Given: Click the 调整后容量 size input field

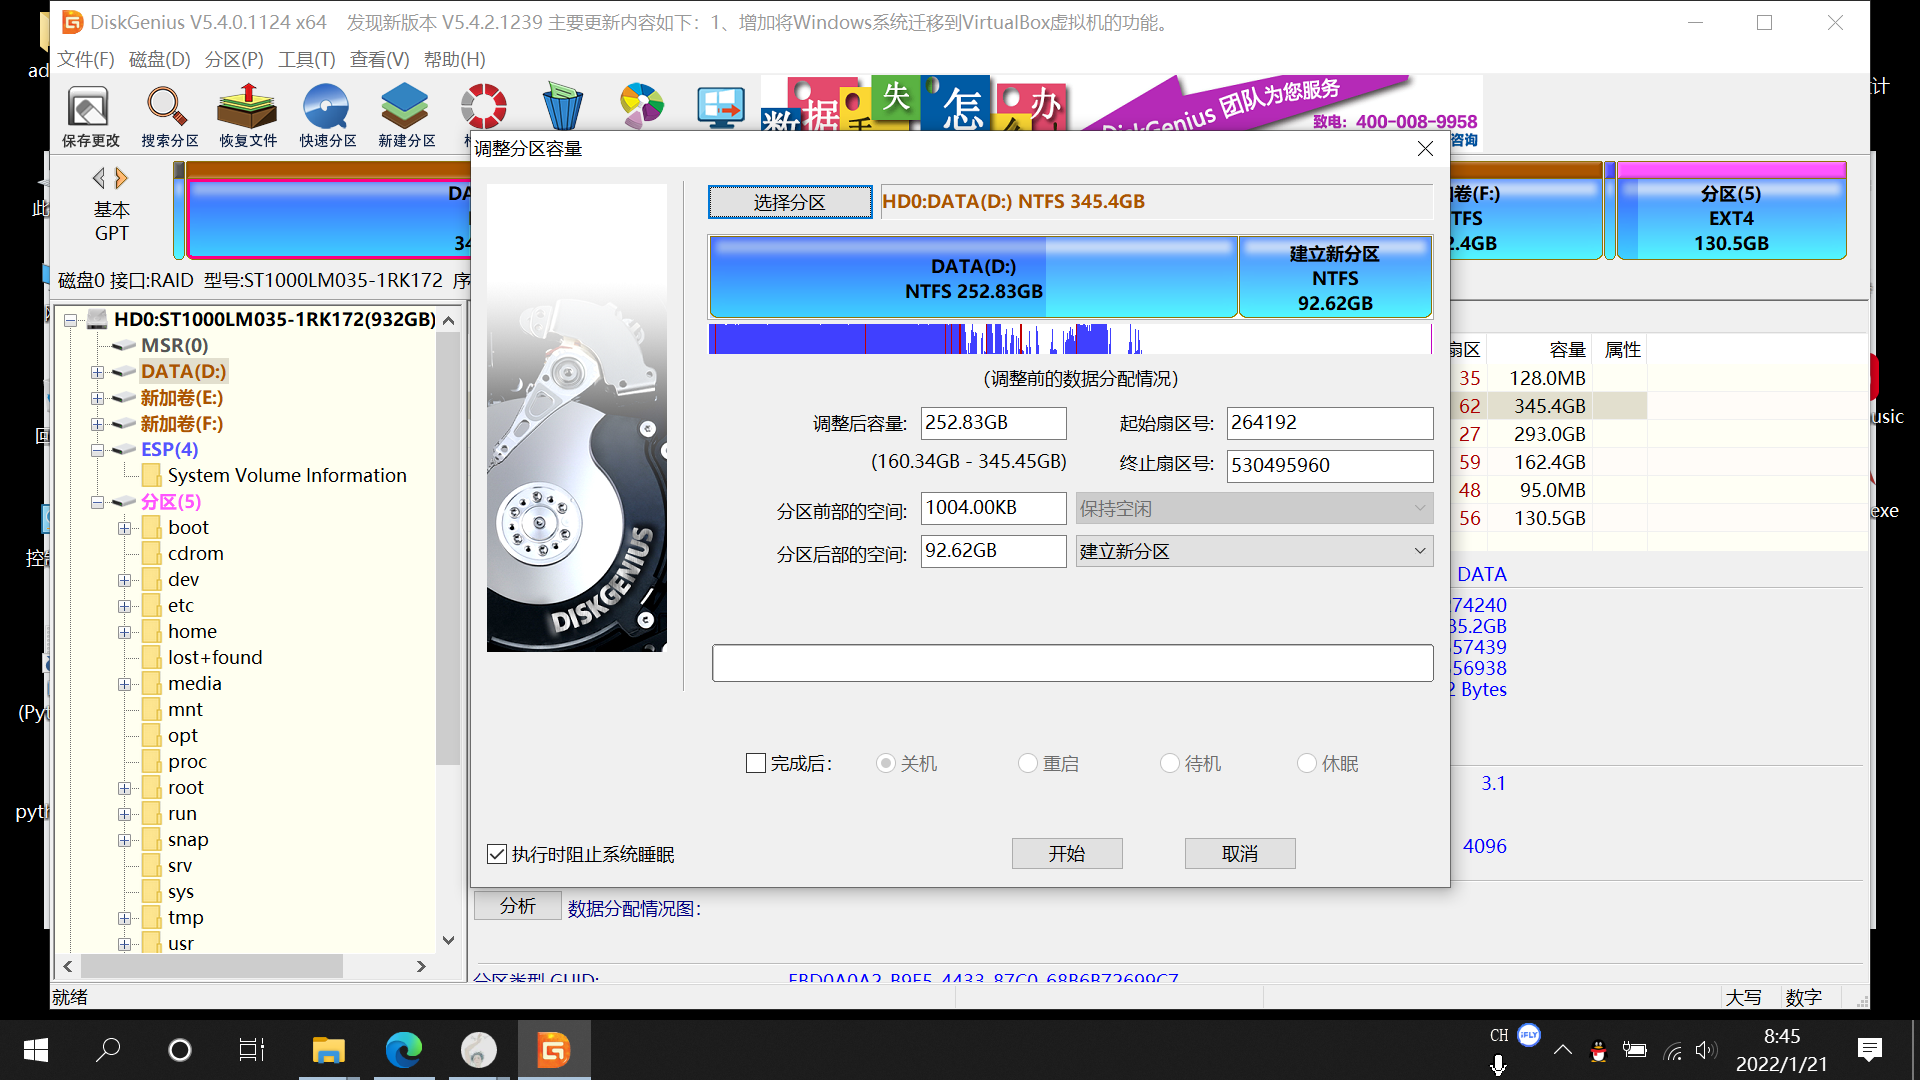Looking at the screenshot, I should [992, 423].
